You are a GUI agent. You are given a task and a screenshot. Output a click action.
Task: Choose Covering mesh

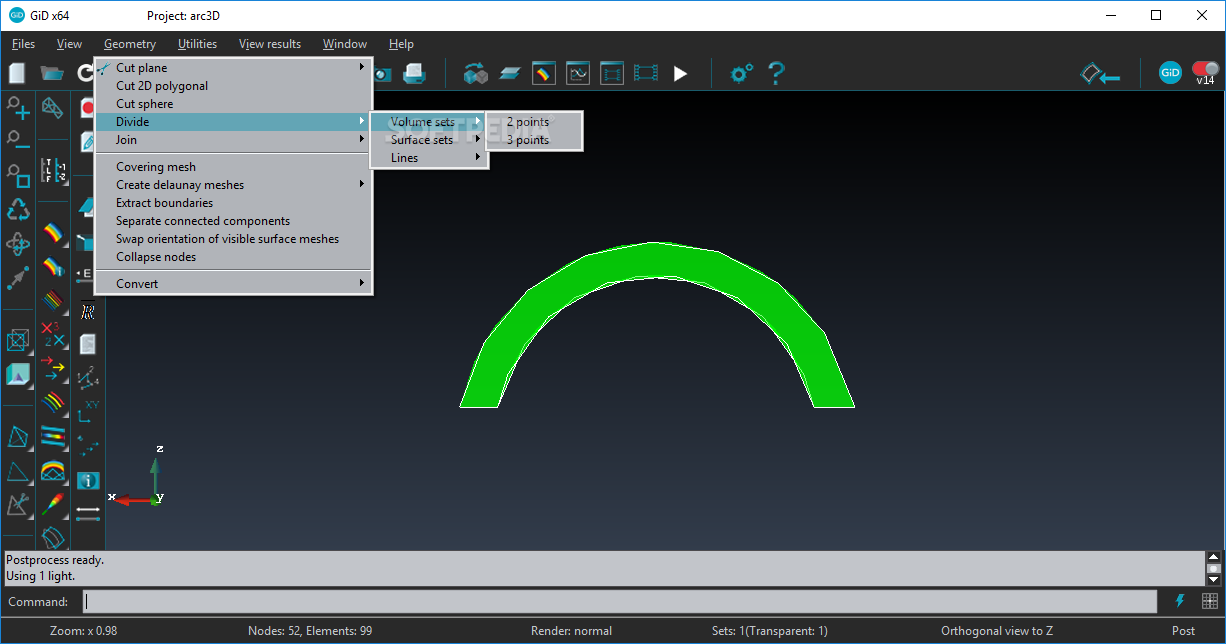pos(233,167)
